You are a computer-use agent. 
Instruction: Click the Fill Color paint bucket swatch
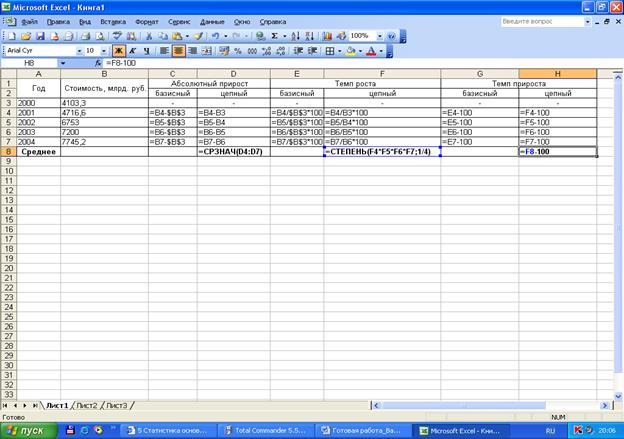pyautogui.click(x=352, y=50)
